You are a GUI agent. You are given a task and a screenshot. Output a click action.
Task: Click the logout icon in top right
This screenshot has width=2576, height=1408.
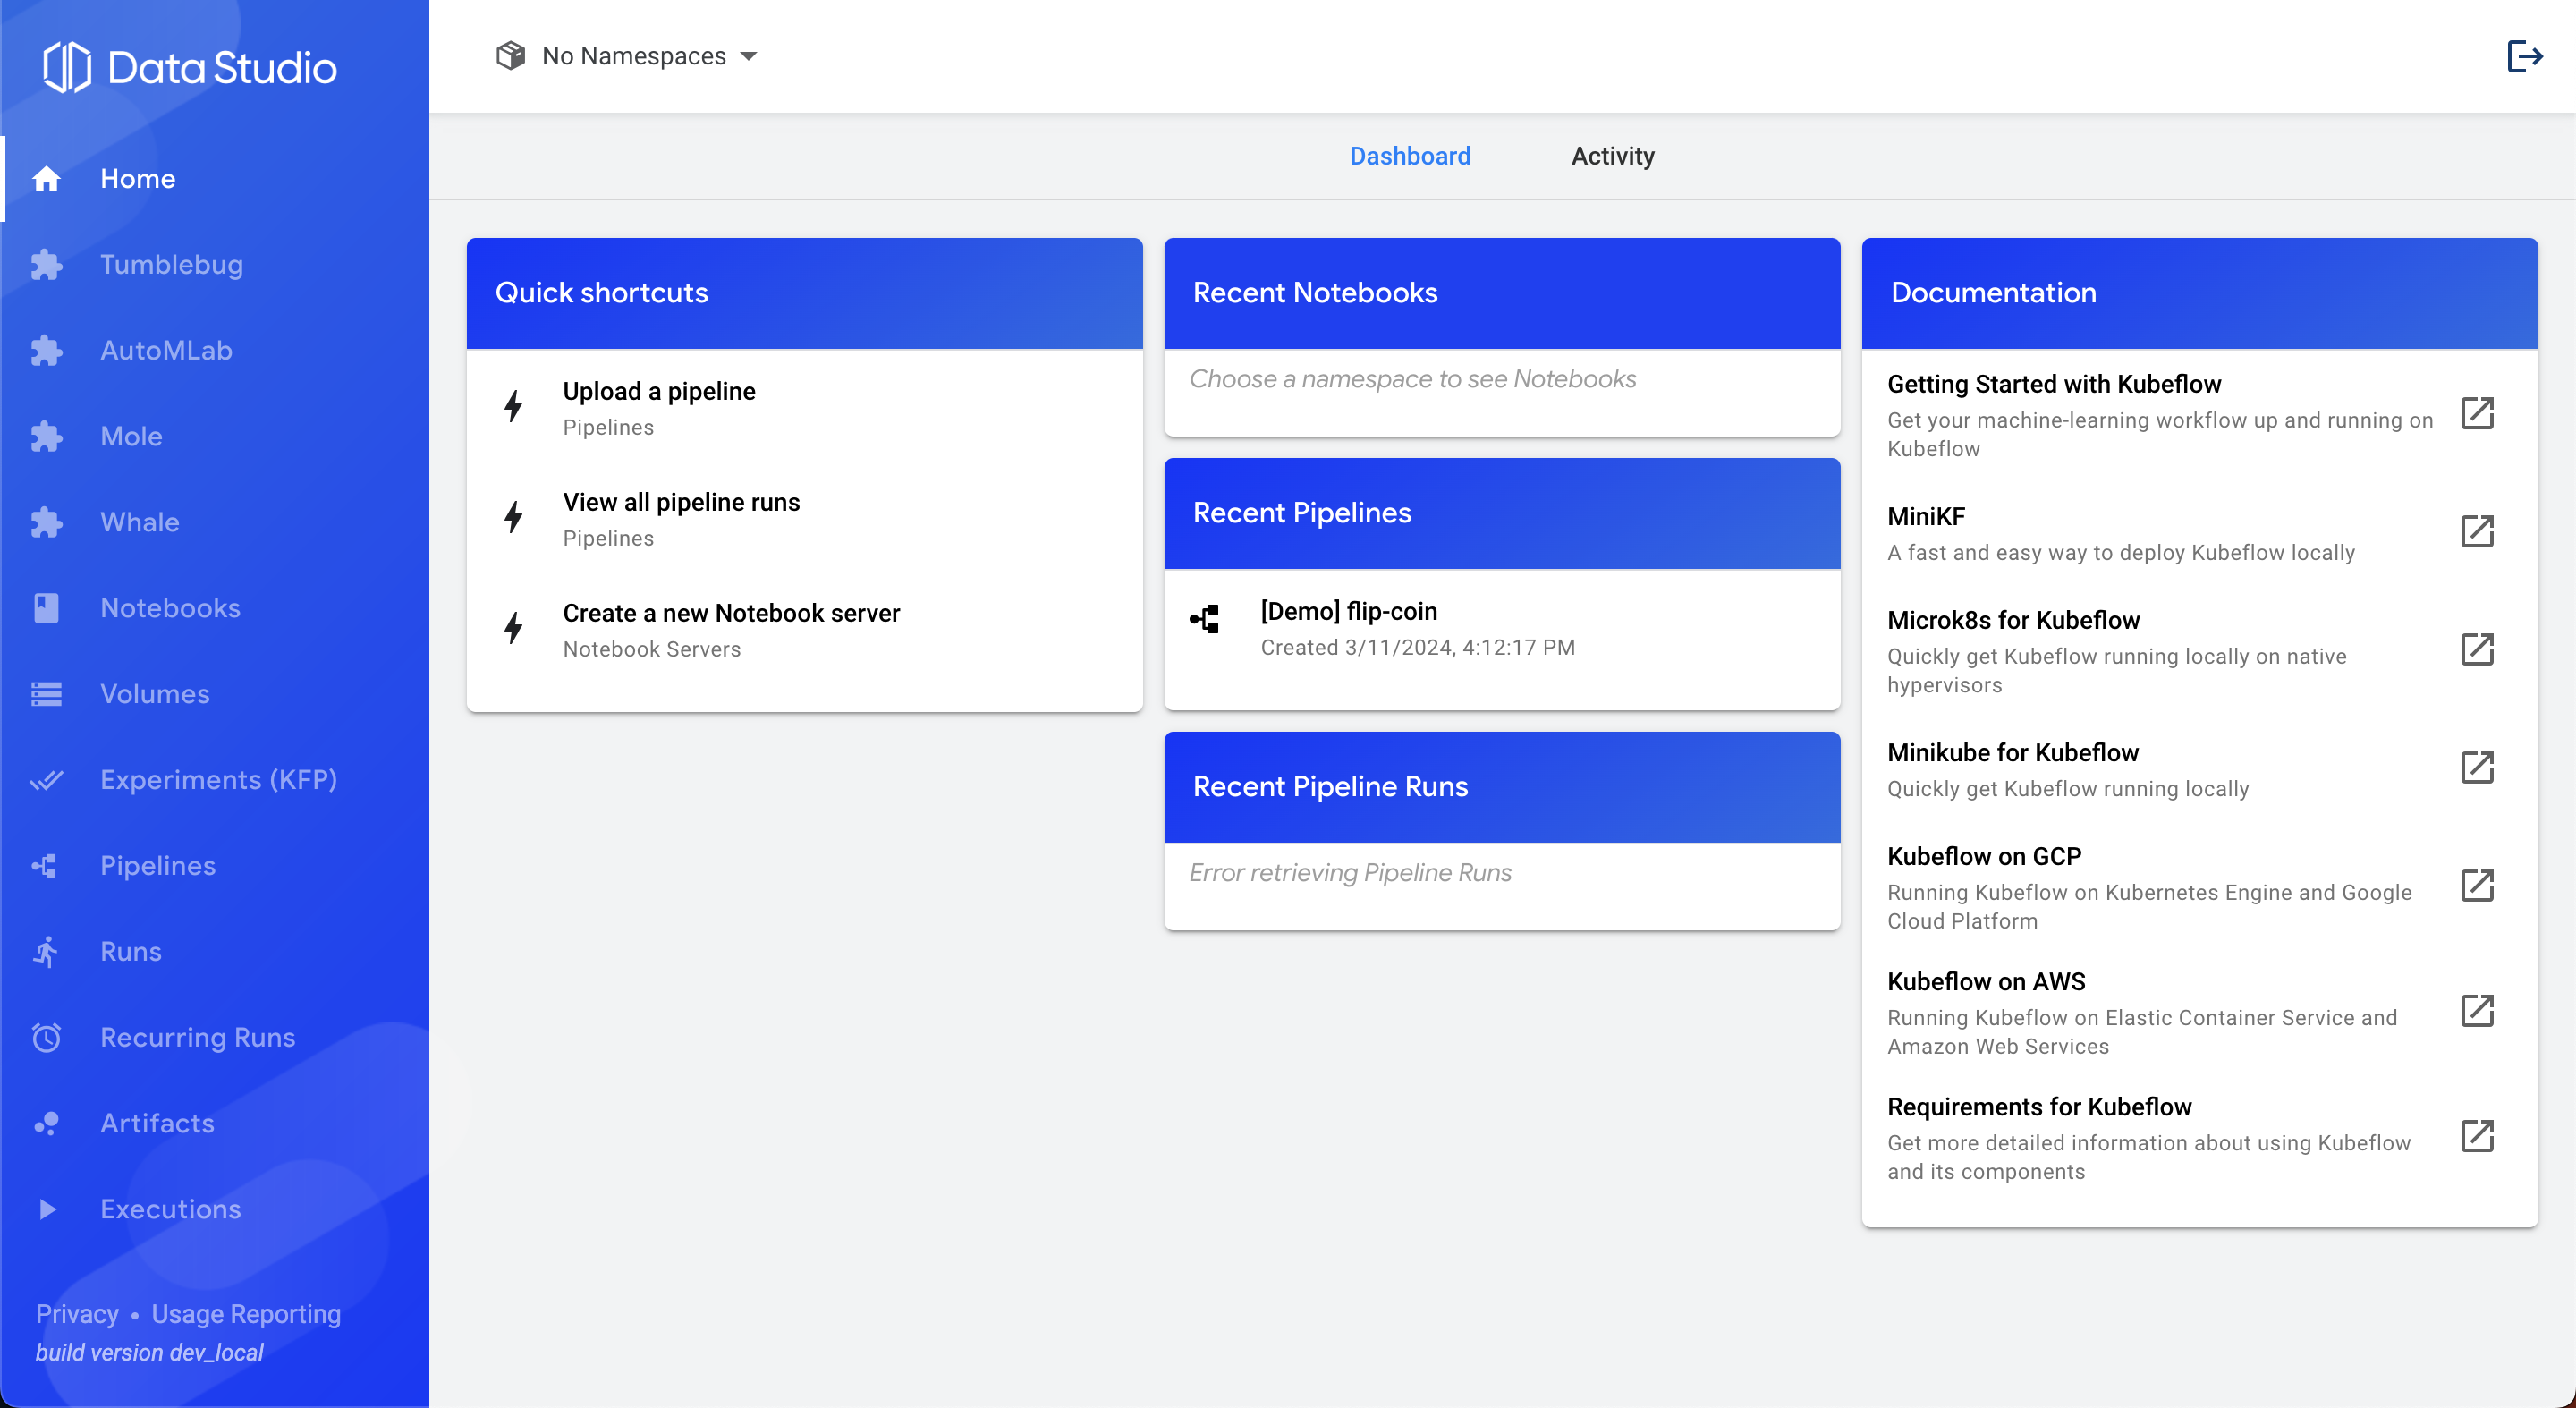pos(2524,56)
